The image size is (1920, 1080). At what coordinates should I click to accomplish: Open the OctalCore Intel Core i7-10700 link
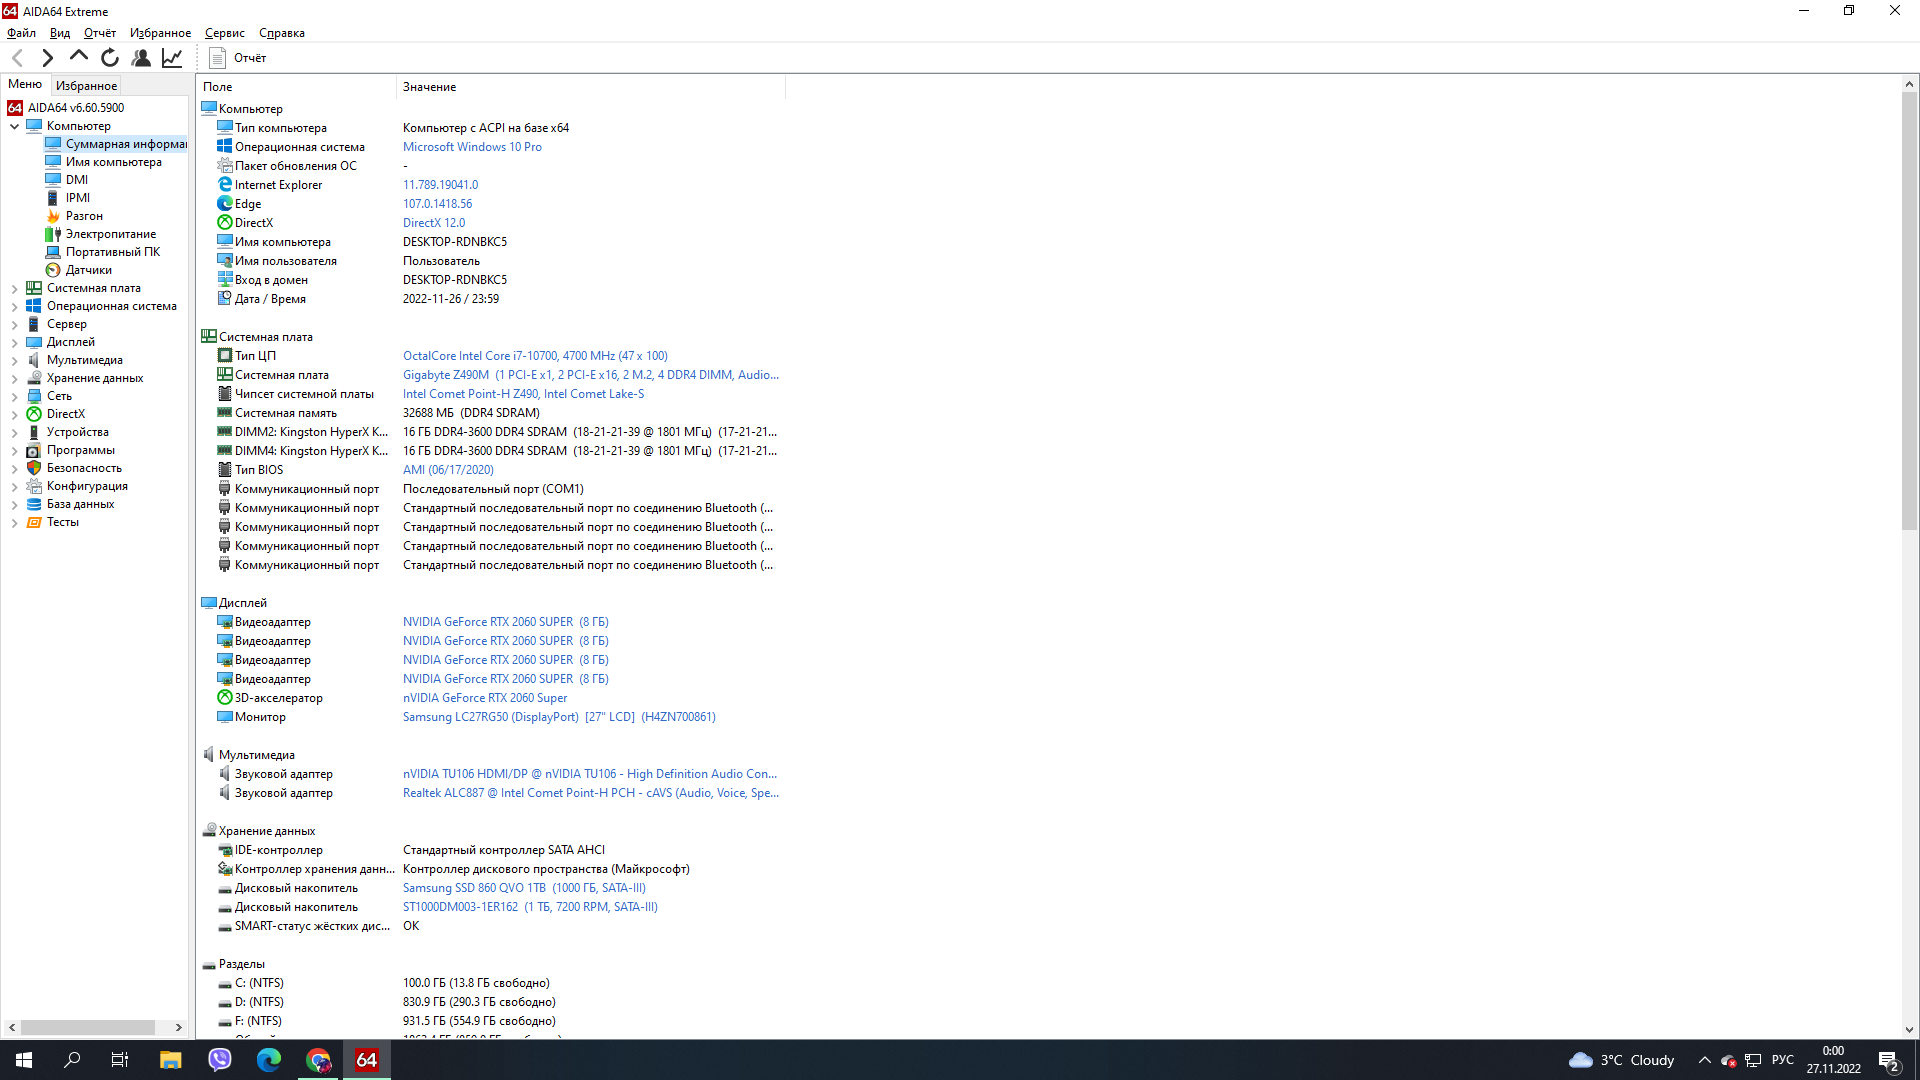coord(535,356)
